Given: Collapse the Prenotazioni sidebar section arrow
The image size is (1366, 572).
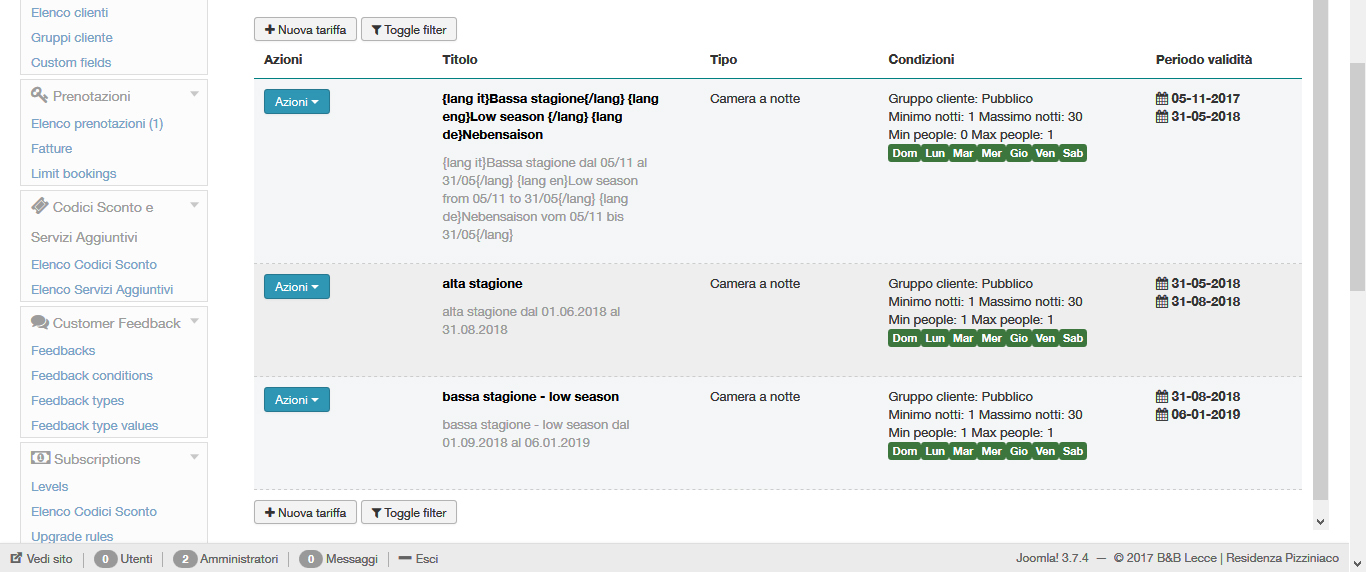Looking at the screenshot, I should 194,95.
